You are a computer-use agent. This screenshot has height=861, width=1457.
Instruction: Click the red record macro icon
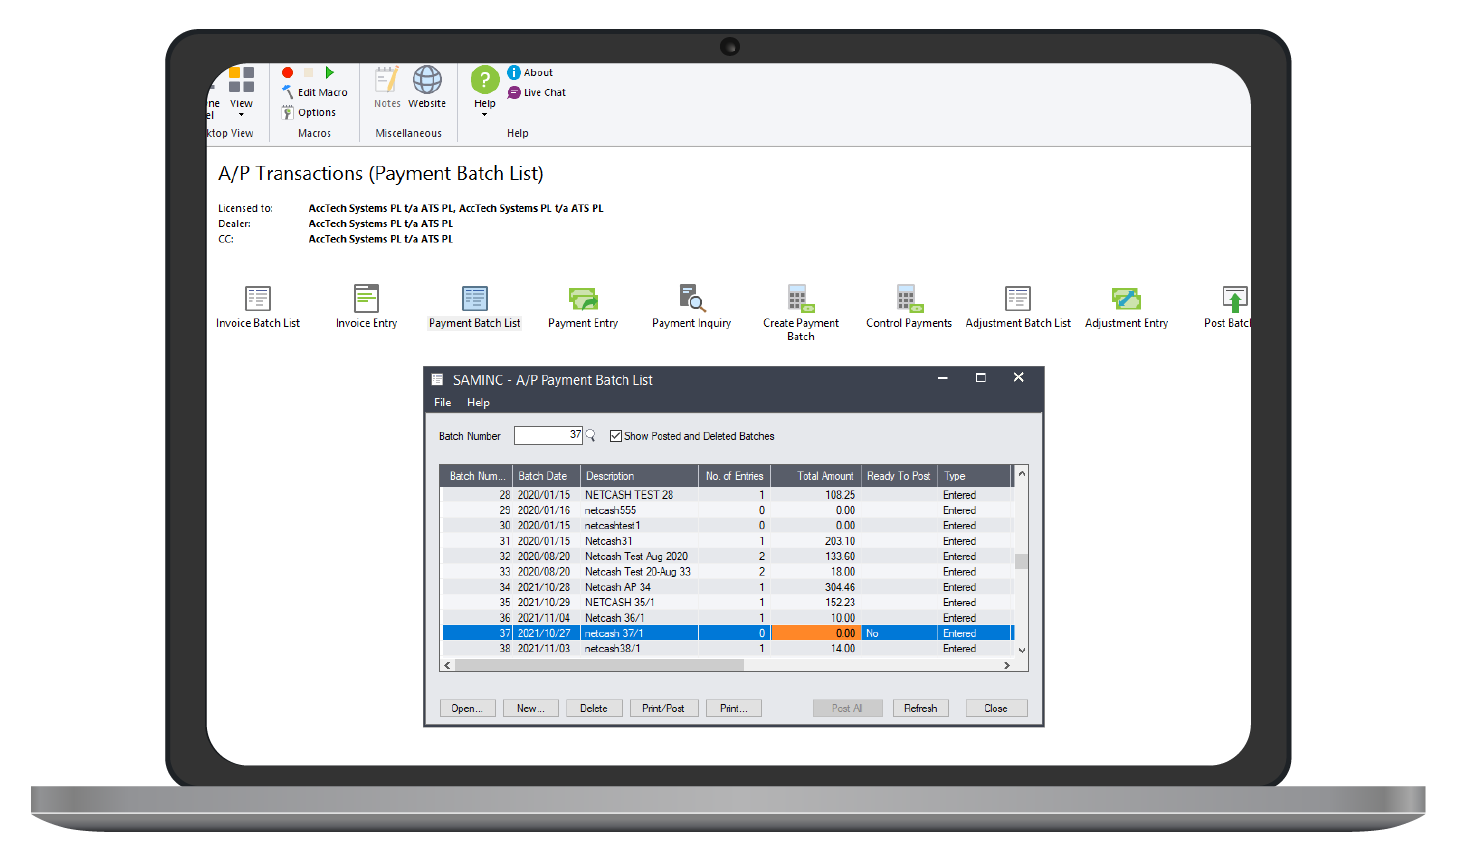[287, 73]
